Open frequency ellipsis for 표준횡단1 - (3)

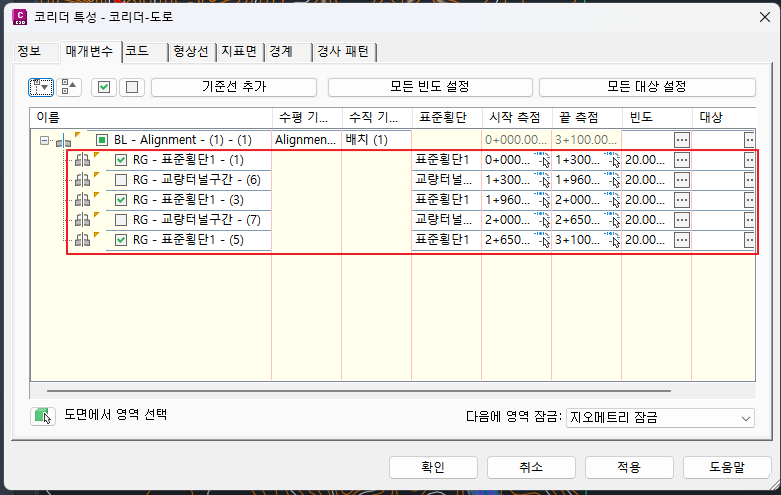pos(682,200)
